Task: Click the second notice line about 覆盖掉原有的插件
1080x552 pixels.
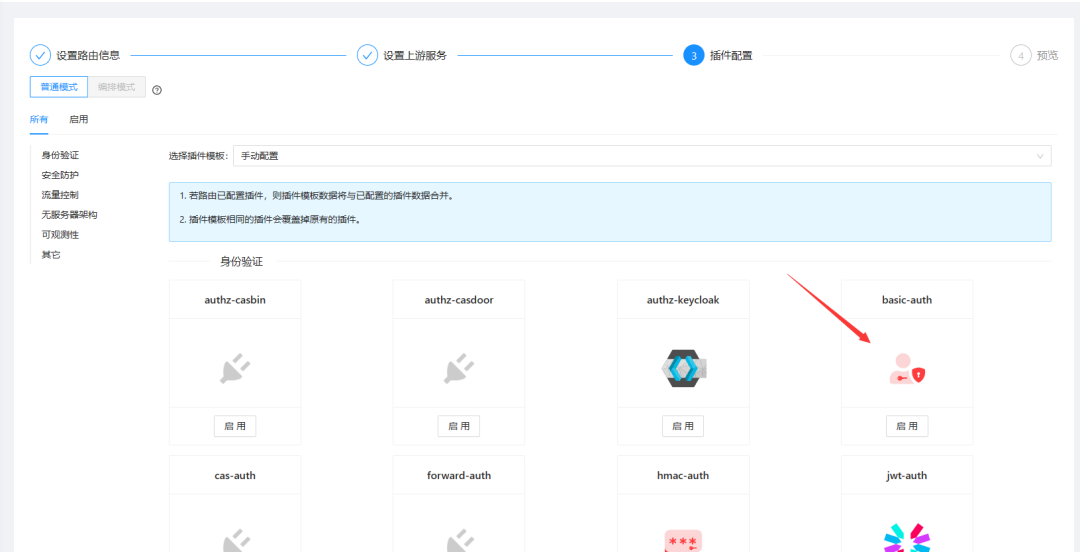Action: pos(270,220)
